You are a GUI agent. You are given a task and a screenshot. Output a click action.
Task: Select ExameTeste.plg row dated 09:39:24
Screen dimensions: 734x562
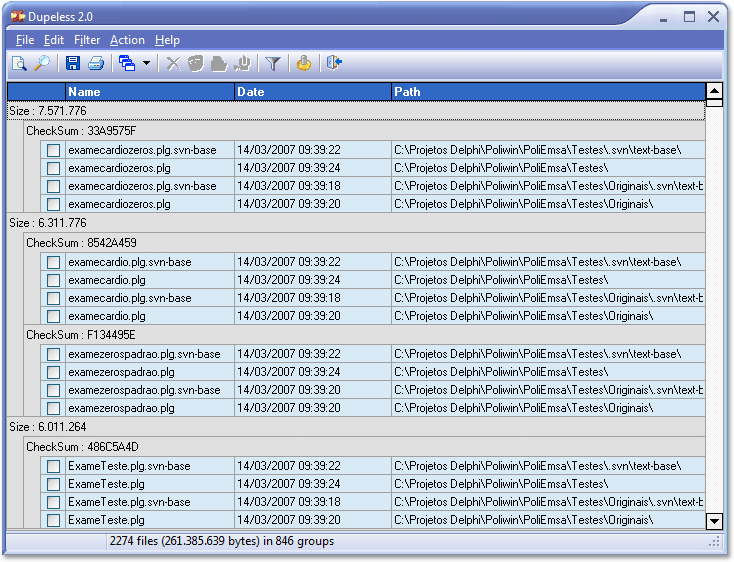(373, 484)
